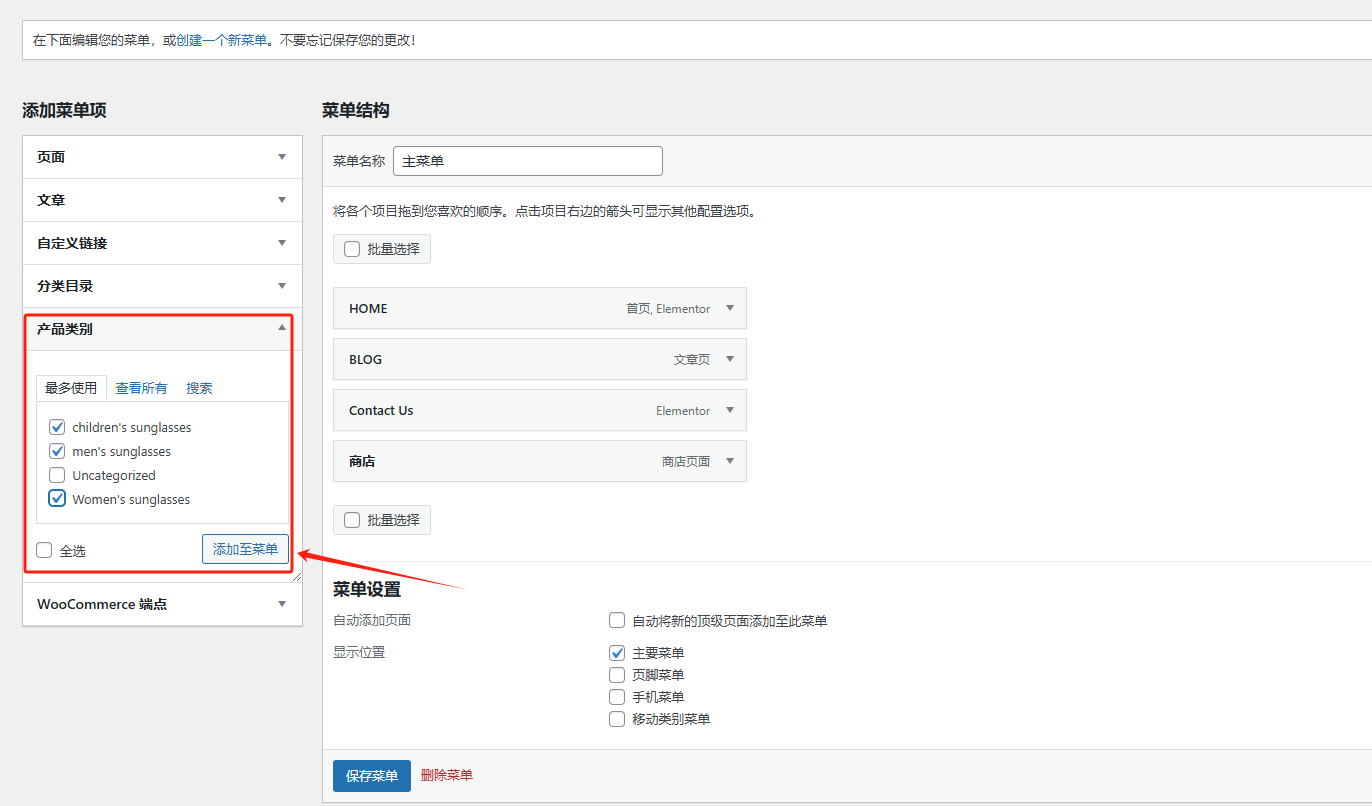Screen dimensions: 1372x806
Task: Enable the 全选 select-all checkbox
Action: [43, 549]
